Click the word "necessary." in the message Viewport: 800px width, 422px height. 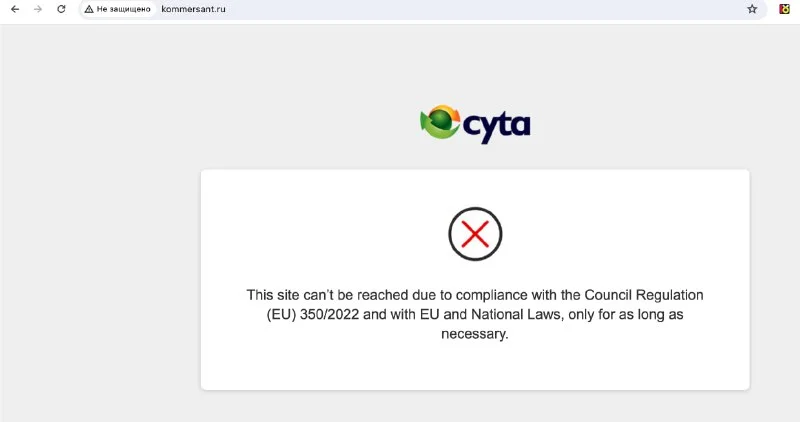(475, 334)
